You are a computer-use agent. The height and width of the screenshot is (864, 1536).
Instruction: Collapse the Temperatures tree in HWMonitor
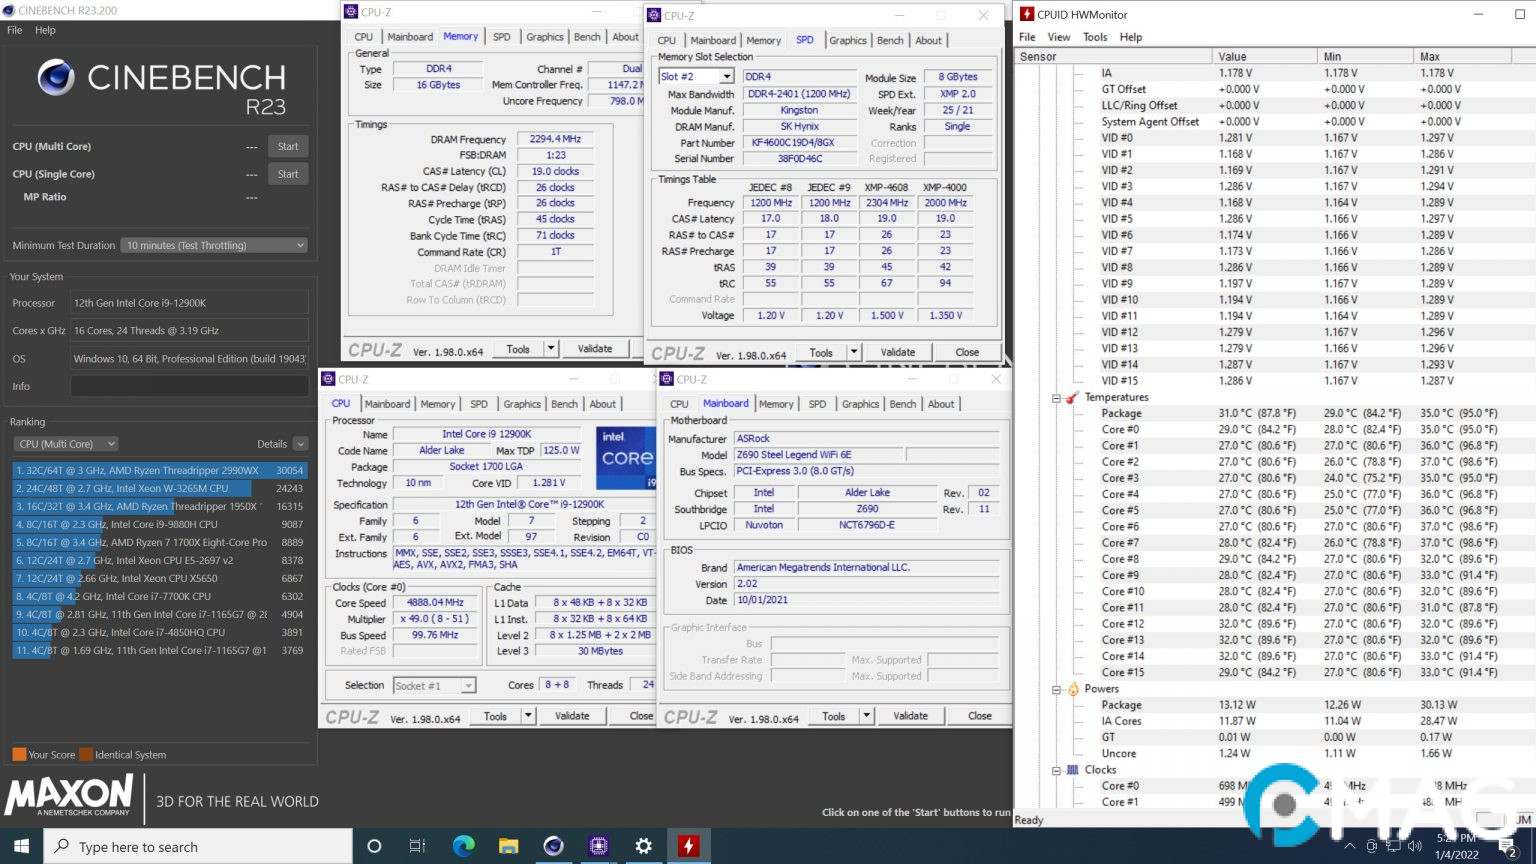click(x=1056, y=397)
